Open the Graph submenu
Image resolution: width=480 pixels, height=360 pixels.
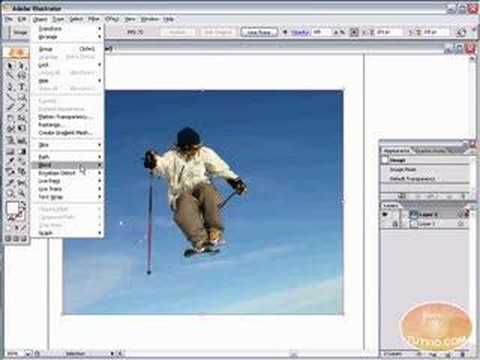click(x=67, y=233)
